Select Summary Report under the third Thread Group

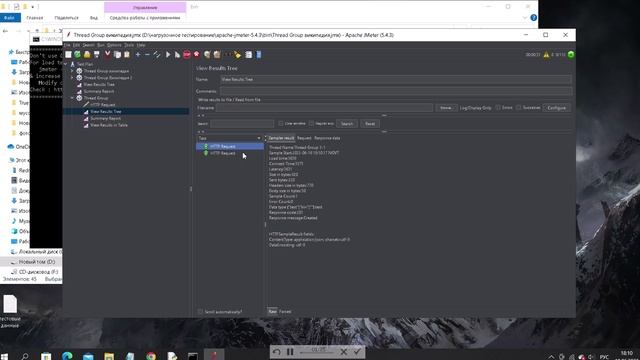point(106,118)
